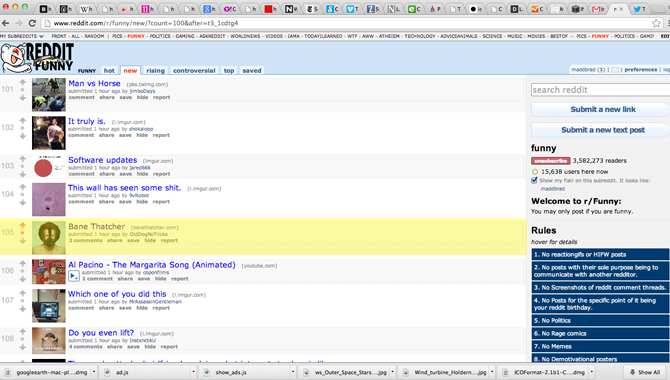Image resolution: width=670 pixels, height=380 pixels.
Task: Select the controversial tab
Action: point(194,71)
